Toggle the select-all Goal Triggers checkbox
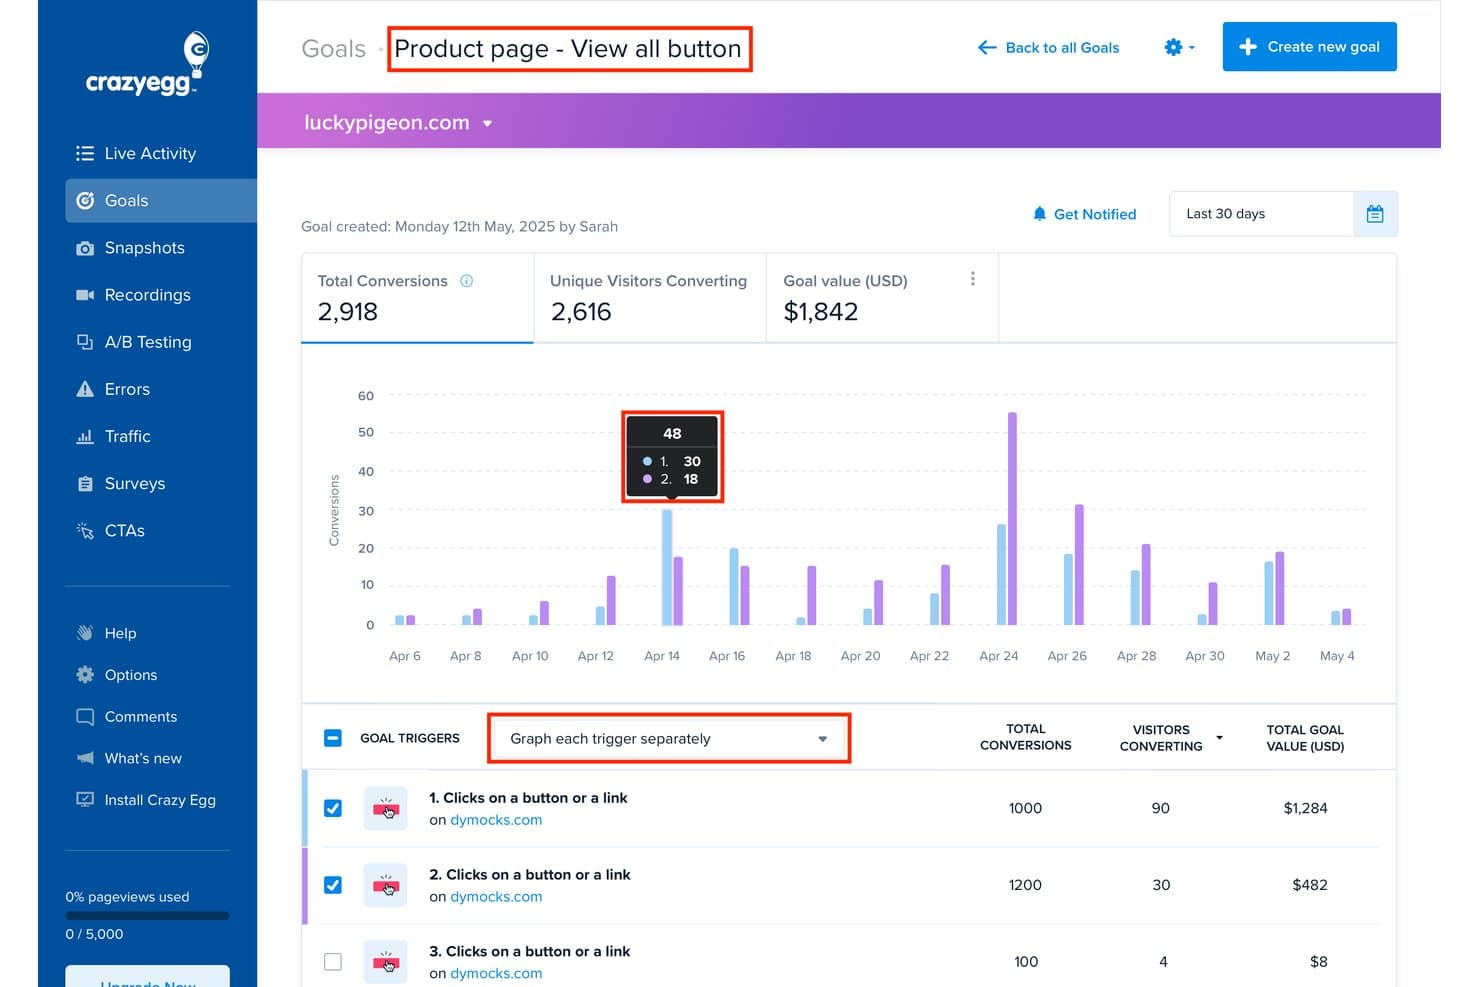Image resolution: width=1480 pixels, height=987 pixels. 333,738
